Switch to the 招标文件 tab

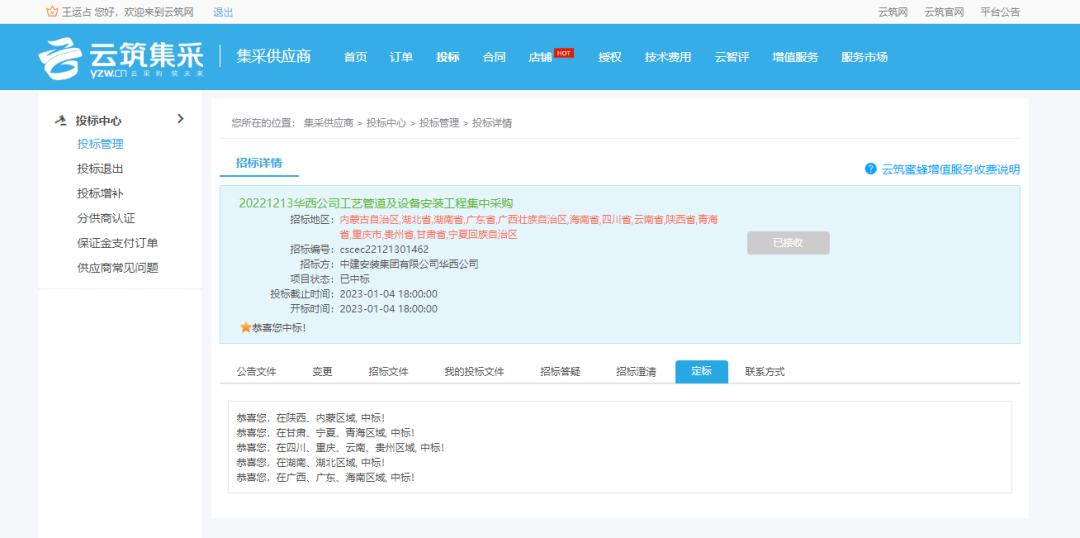pos(388,371)
